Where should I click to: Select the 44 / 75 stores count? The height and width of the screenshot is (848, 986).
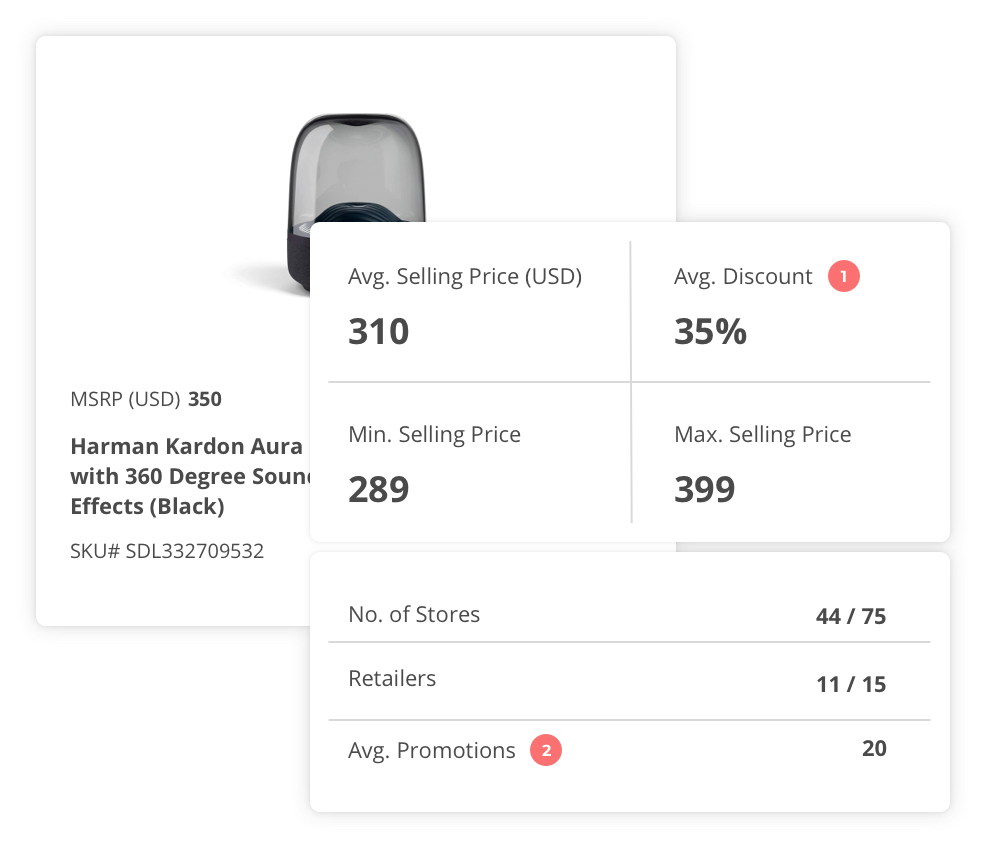coord(851,616)
